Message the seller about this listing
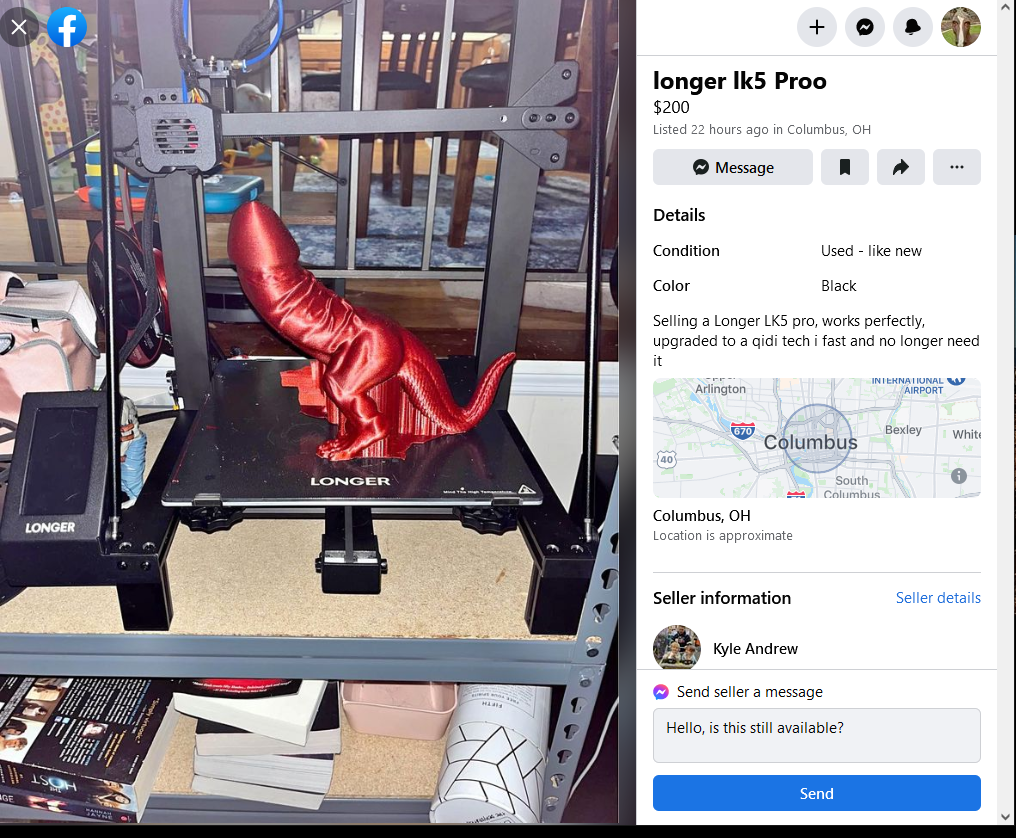This screenshot has width=1016, height=838. (732, 167)
